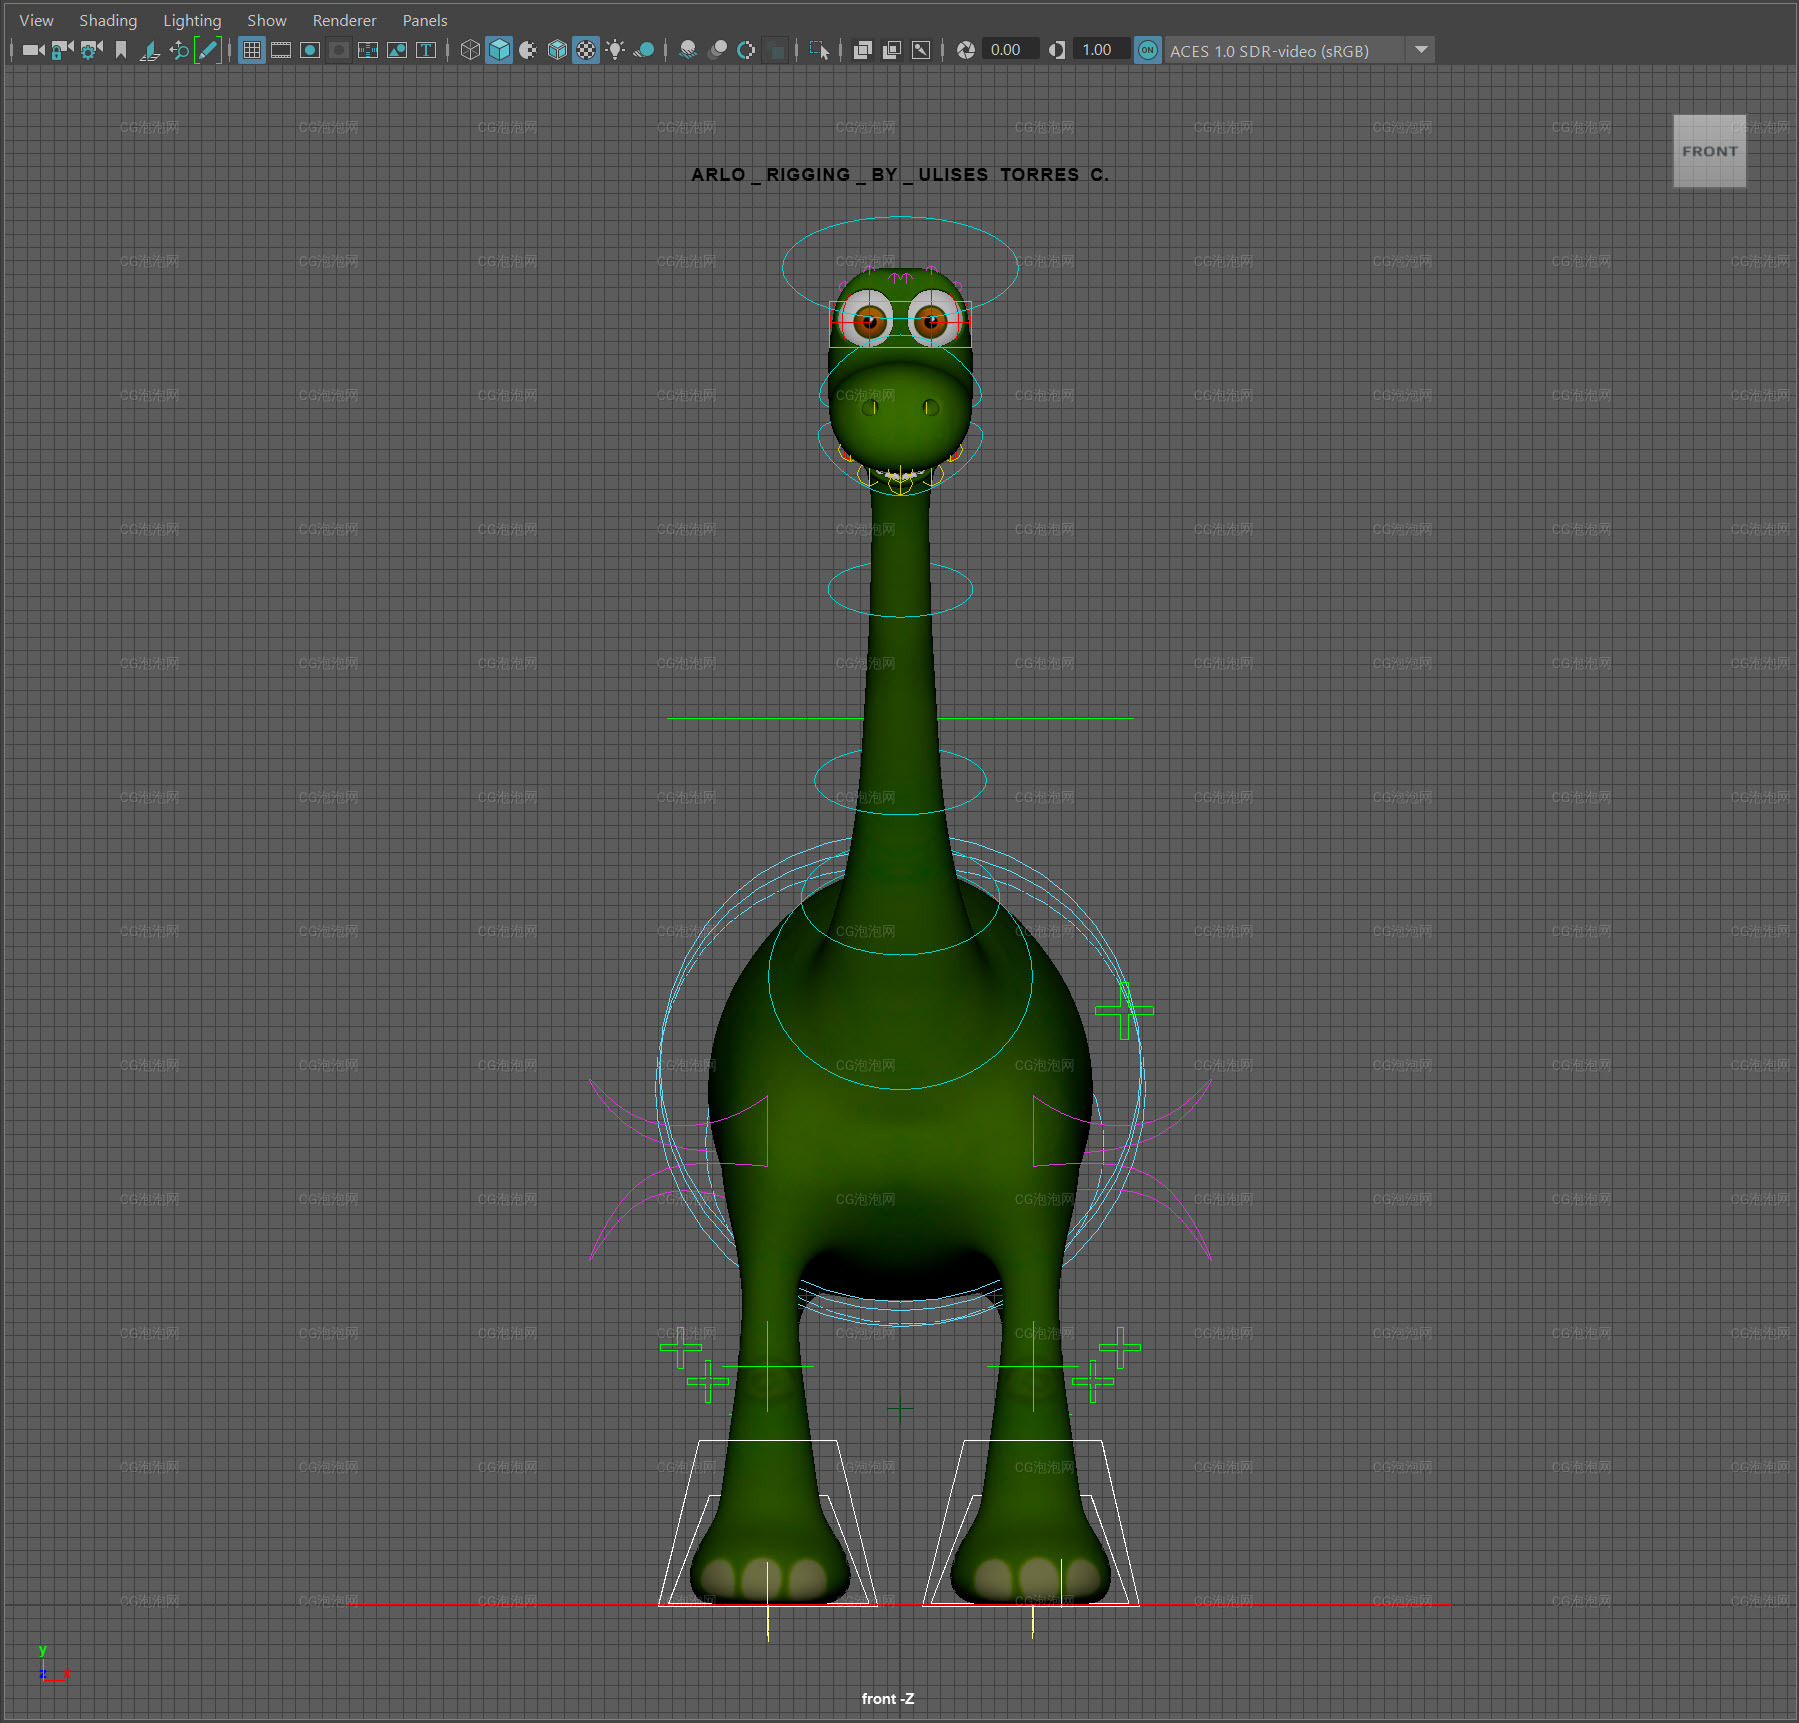Click the Use Default Material icon
The width and height of the screenshot is (1799, 1723).
528,50
